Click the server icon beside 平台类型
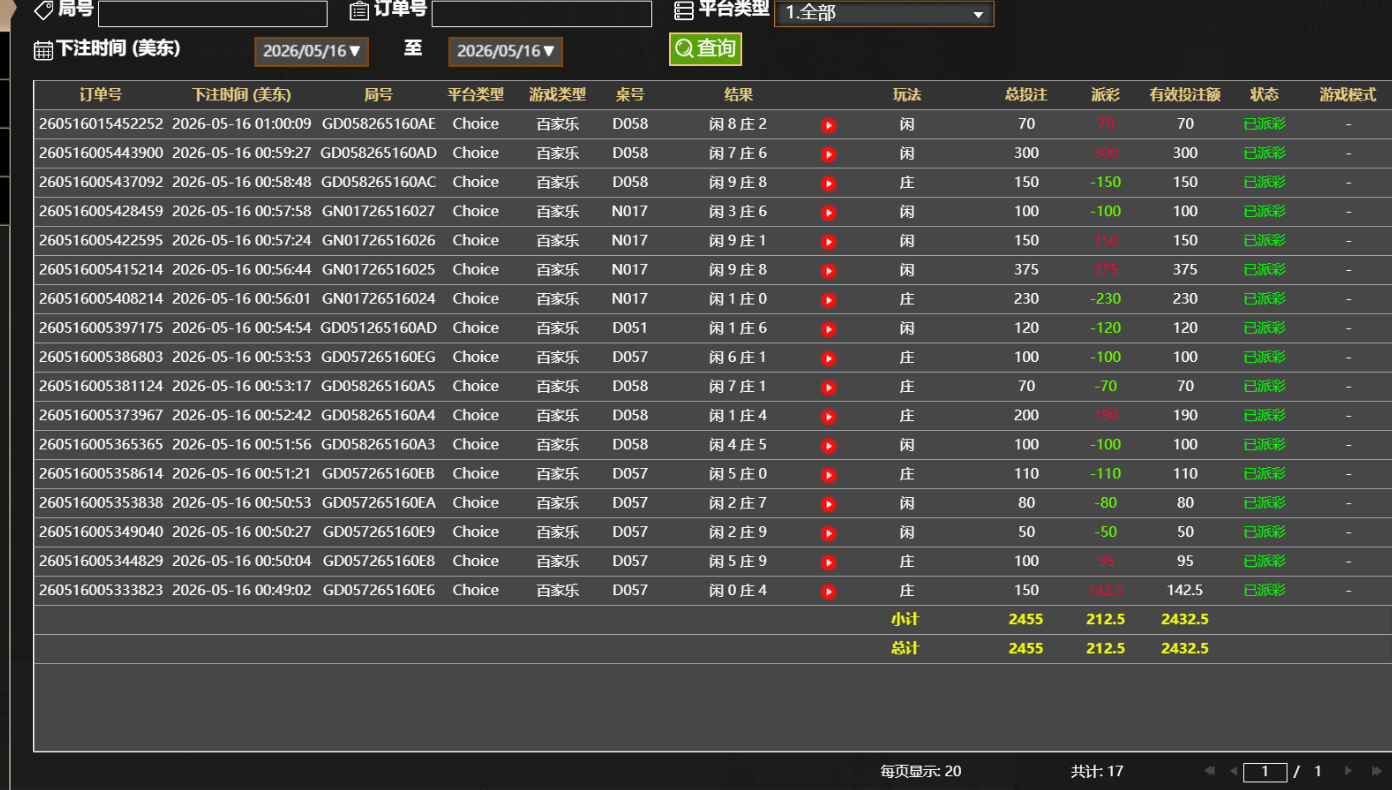The height and width of the screenshot is (790, 1392). coord(684,10)
